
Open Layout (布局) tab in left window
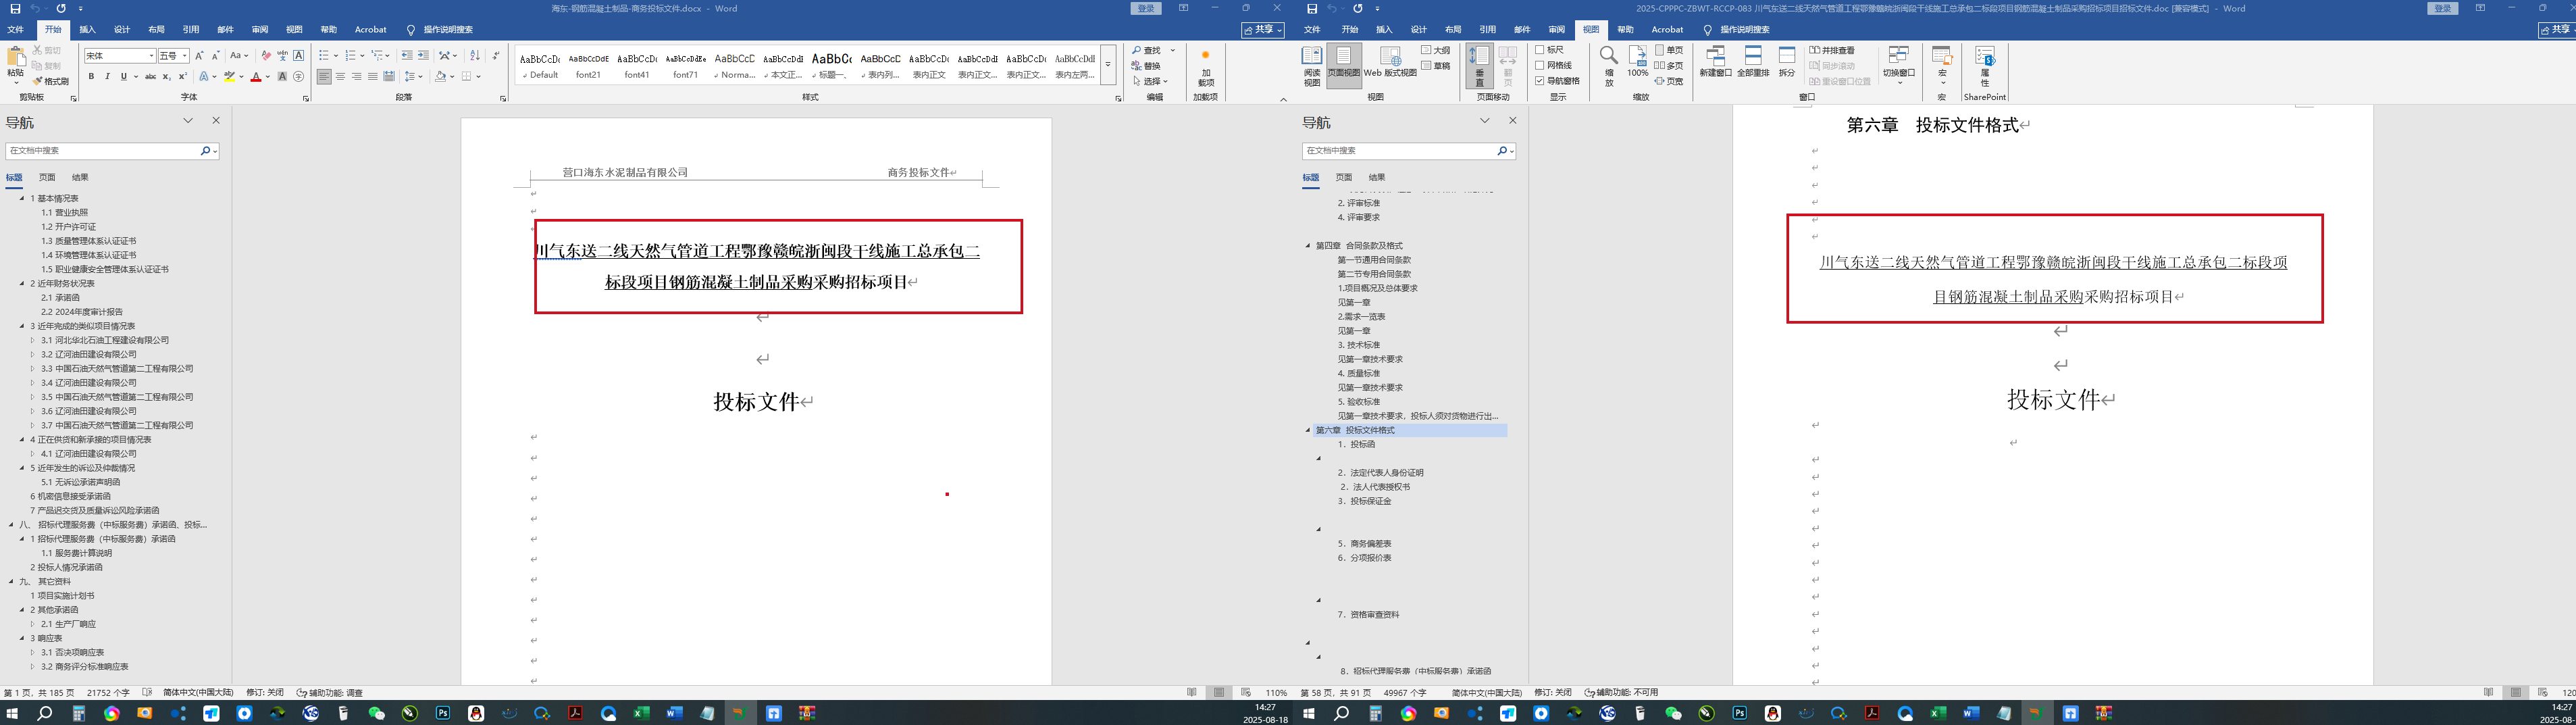(156, 30)
